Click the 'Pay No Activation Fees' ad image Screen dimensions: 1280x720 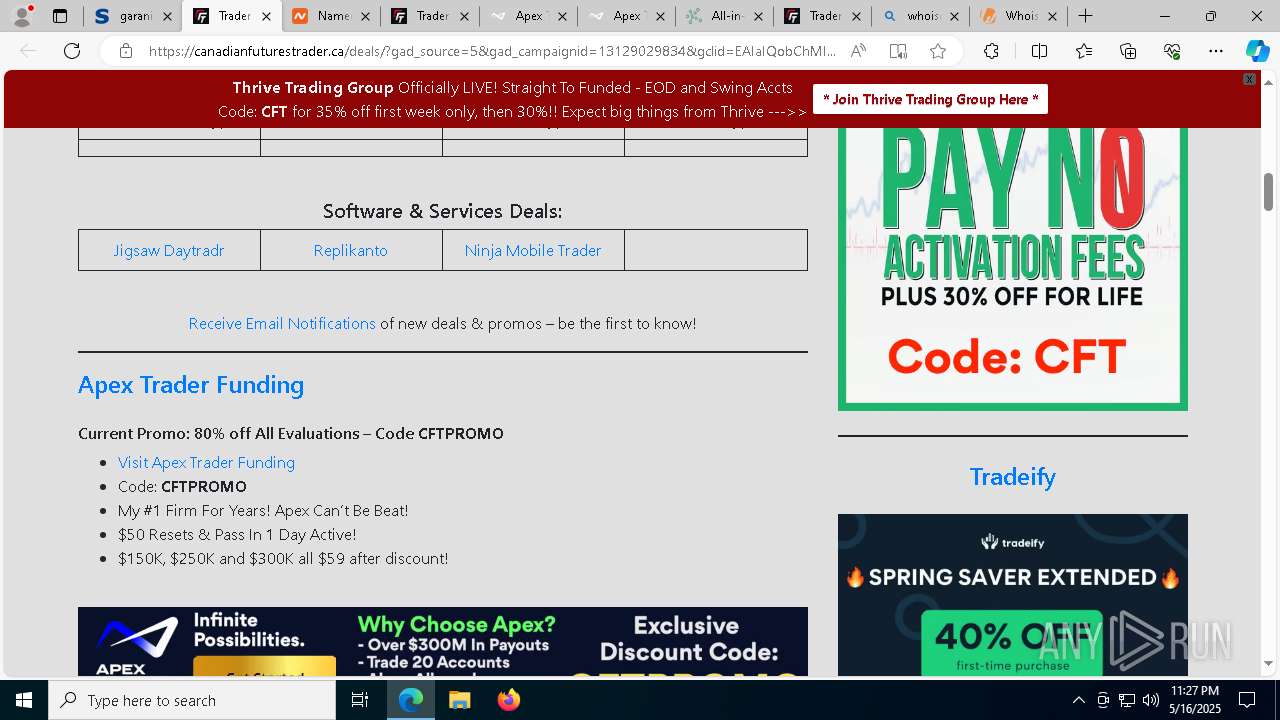pyautogui.click(x=1013, y=269)
